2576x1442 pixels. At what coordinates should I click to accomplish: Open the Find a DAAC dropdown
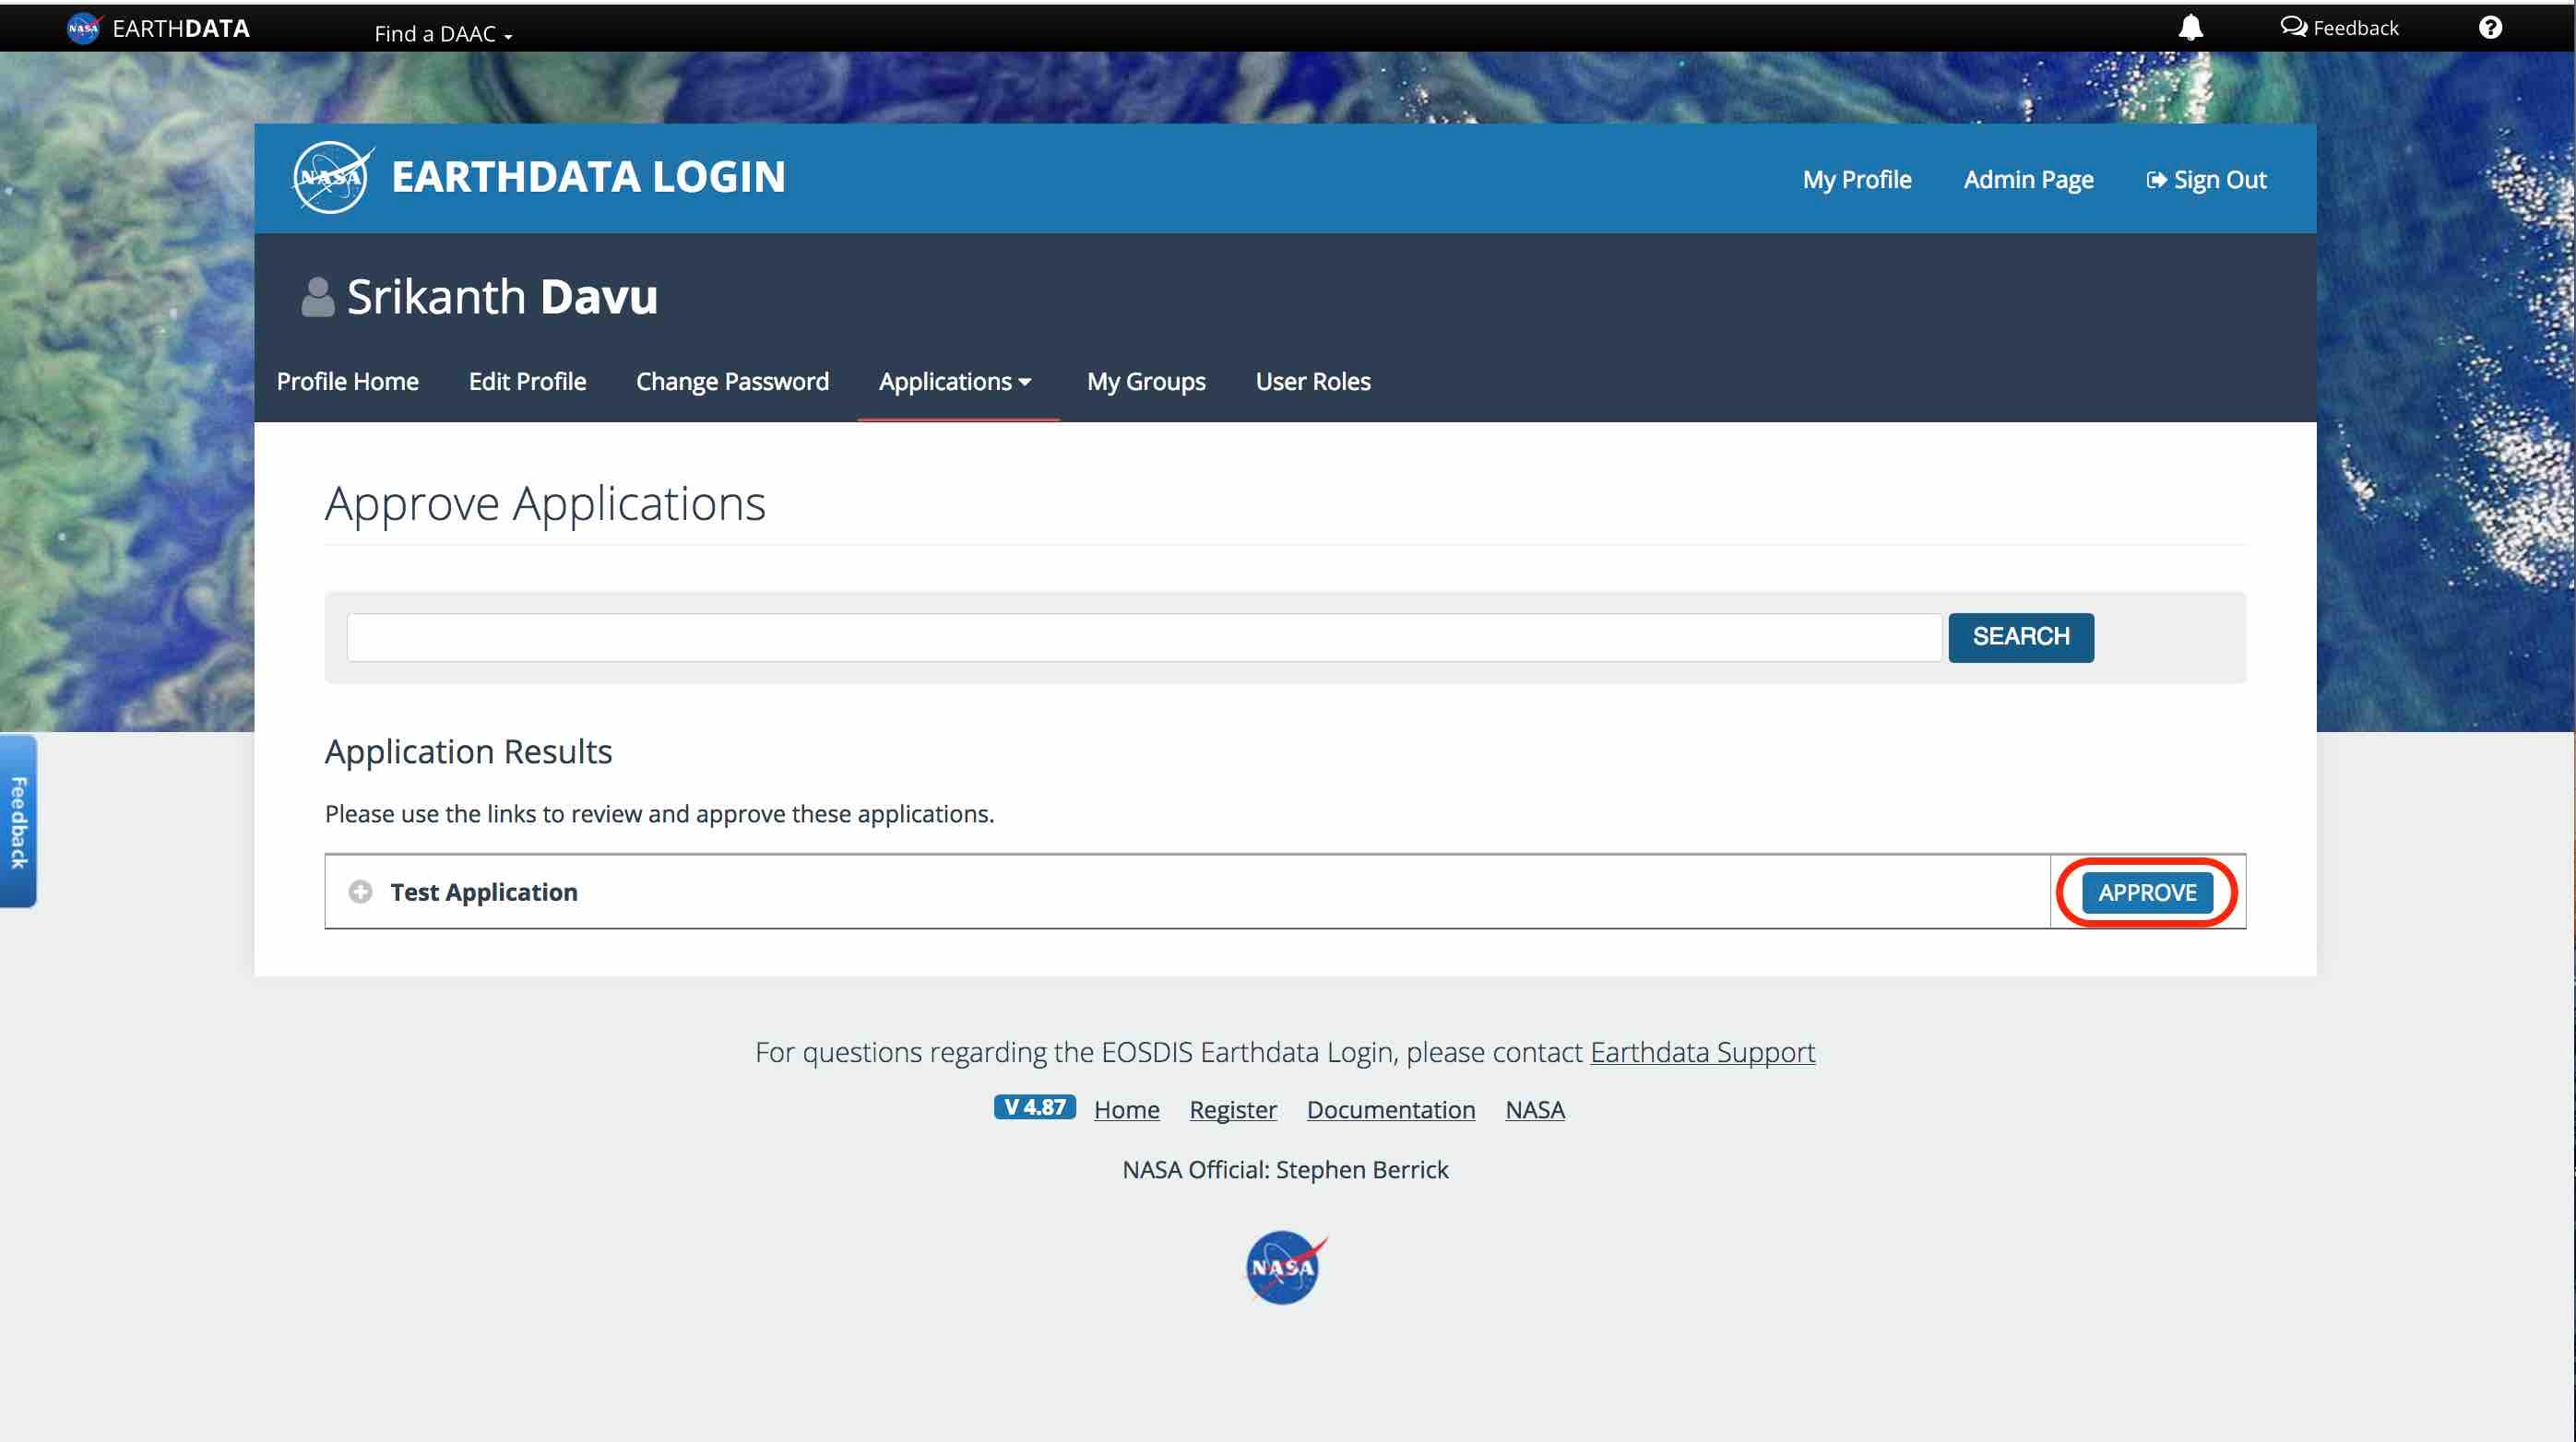point(443,33)
